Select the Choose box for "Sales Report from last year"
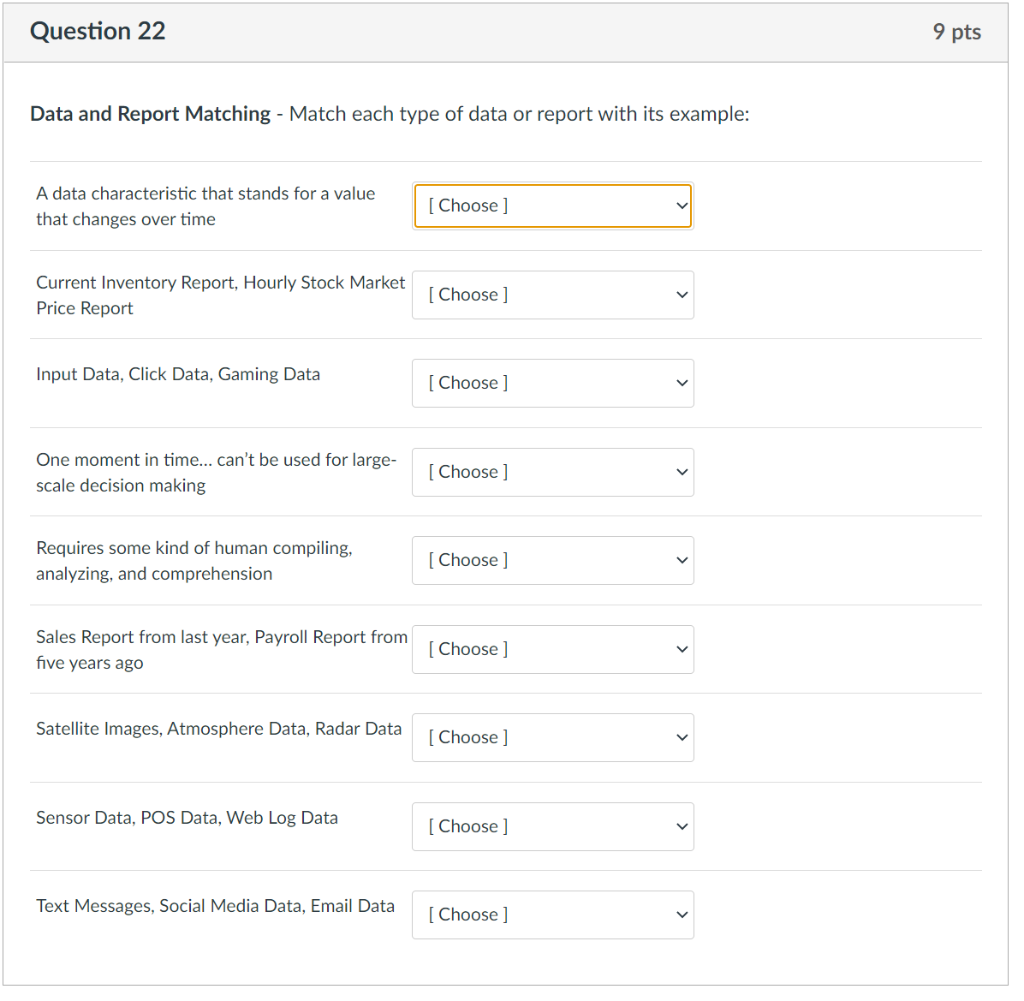 coord(552,649)
